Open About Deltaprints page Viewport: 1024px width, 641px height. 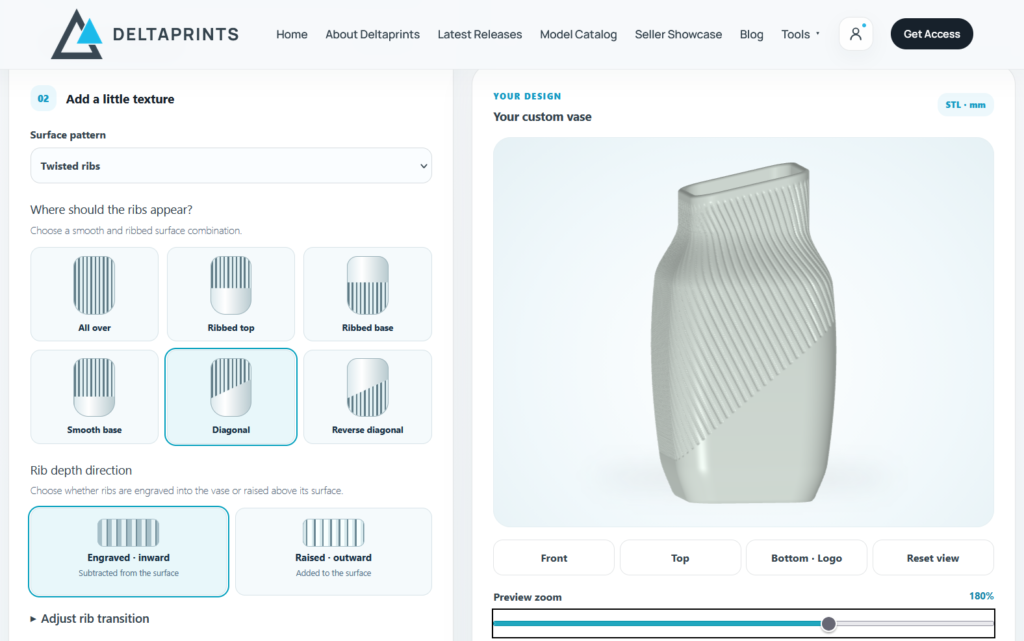(372, 34)
